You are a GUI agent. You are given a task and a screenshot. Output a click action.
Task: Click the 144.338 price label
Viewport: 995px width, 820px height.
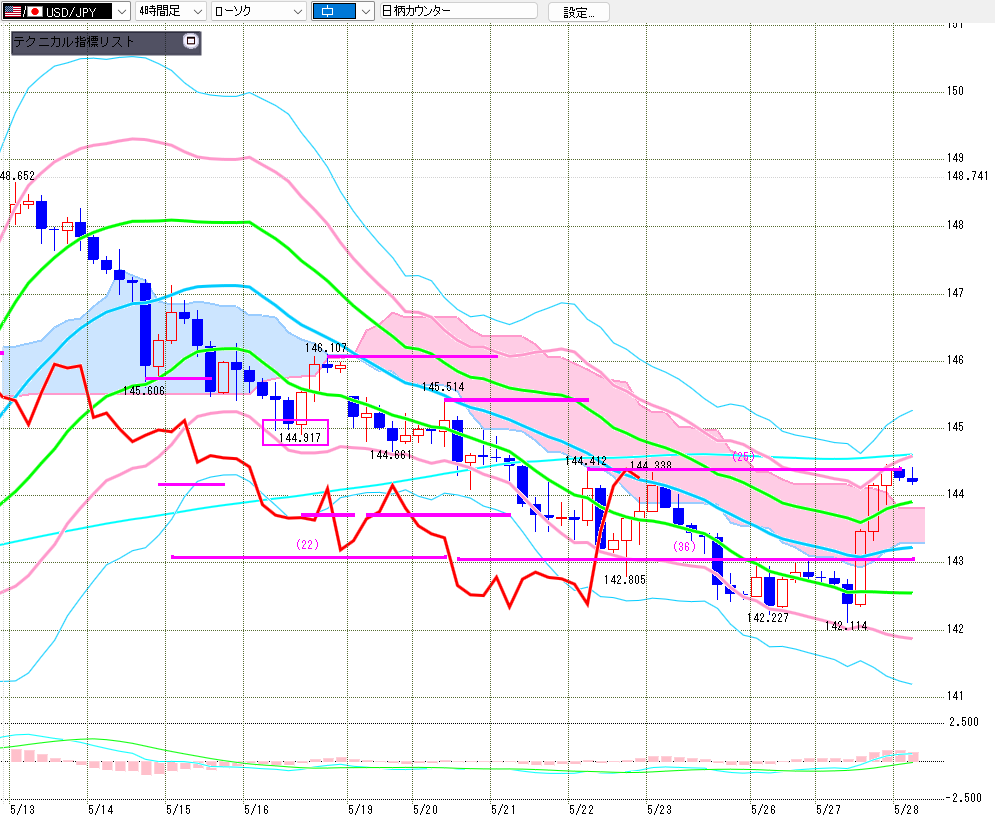coord(650,465)
